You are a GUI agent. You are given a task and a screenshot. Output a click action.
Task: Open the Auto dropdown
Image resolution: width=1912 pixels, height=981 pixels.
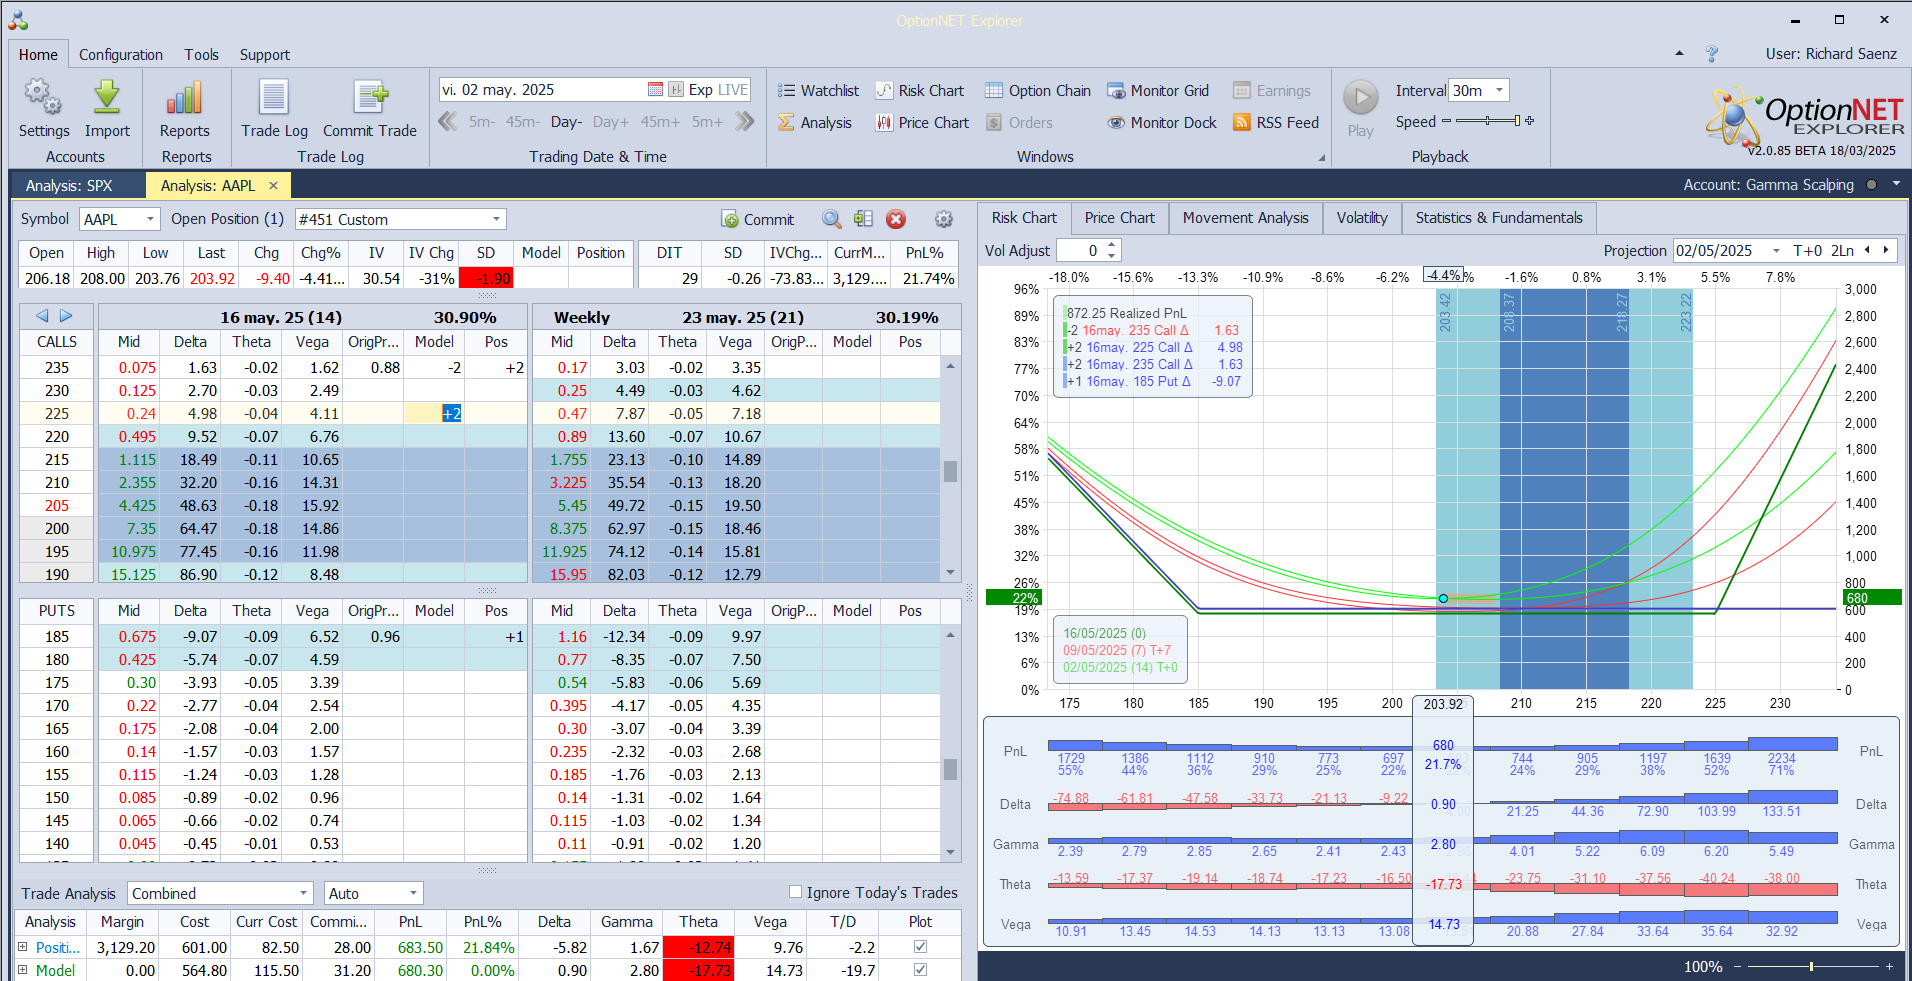(x=413, y=893)
